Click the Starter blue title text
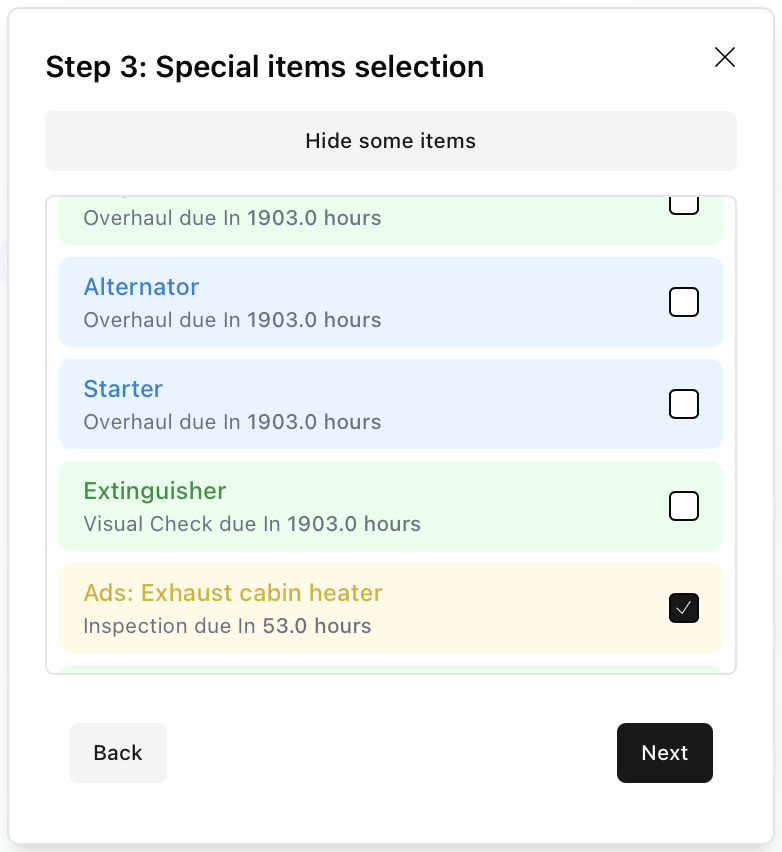The width and height of the screenshot is (782, 852). pyautogui.click(x=123, y=389)
